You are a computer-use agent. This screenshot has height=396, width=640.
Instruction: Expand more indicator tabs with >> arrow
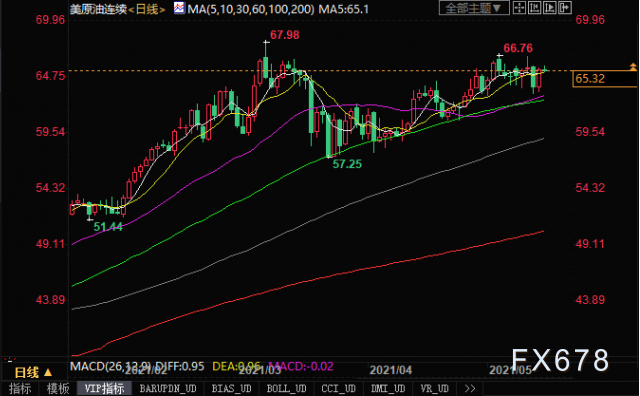470,389
